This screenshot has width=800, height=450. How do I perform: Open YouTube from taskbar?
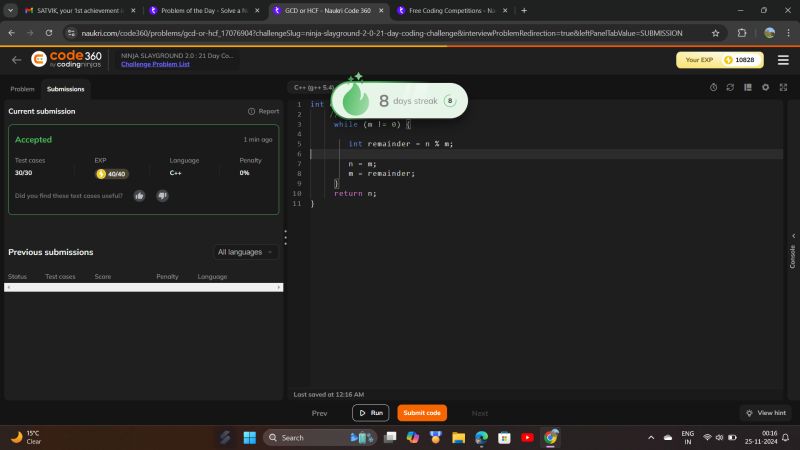(527, 437)
